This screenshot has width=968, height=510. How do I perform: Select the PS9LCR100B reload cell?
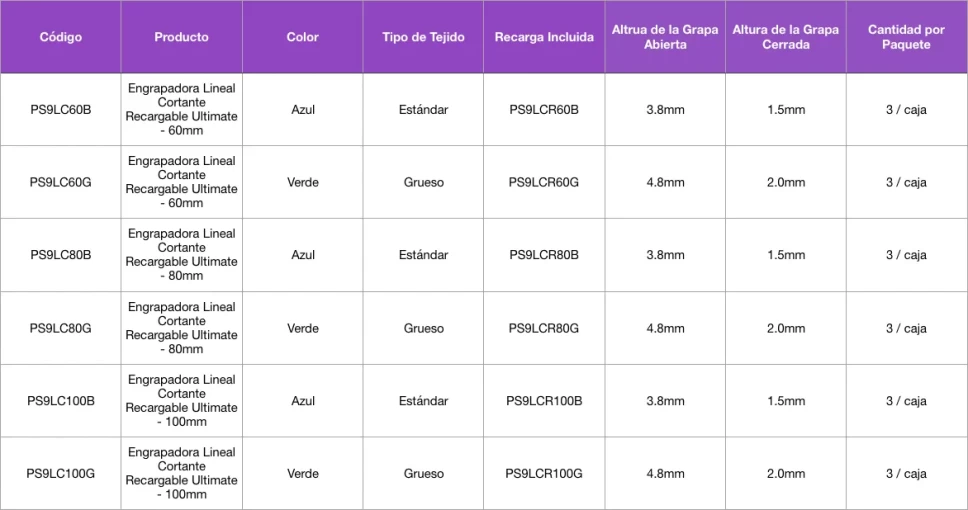pyautogui.click(x=544, y=401)
